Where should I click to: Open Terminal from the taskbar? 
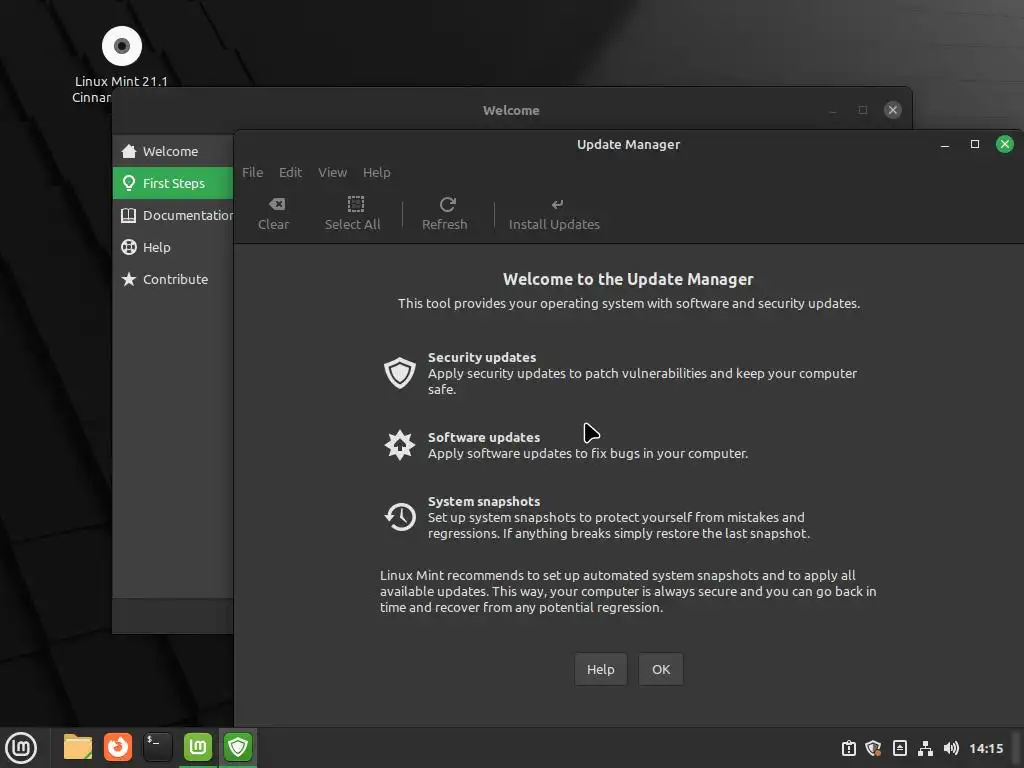tap(157, 747)
